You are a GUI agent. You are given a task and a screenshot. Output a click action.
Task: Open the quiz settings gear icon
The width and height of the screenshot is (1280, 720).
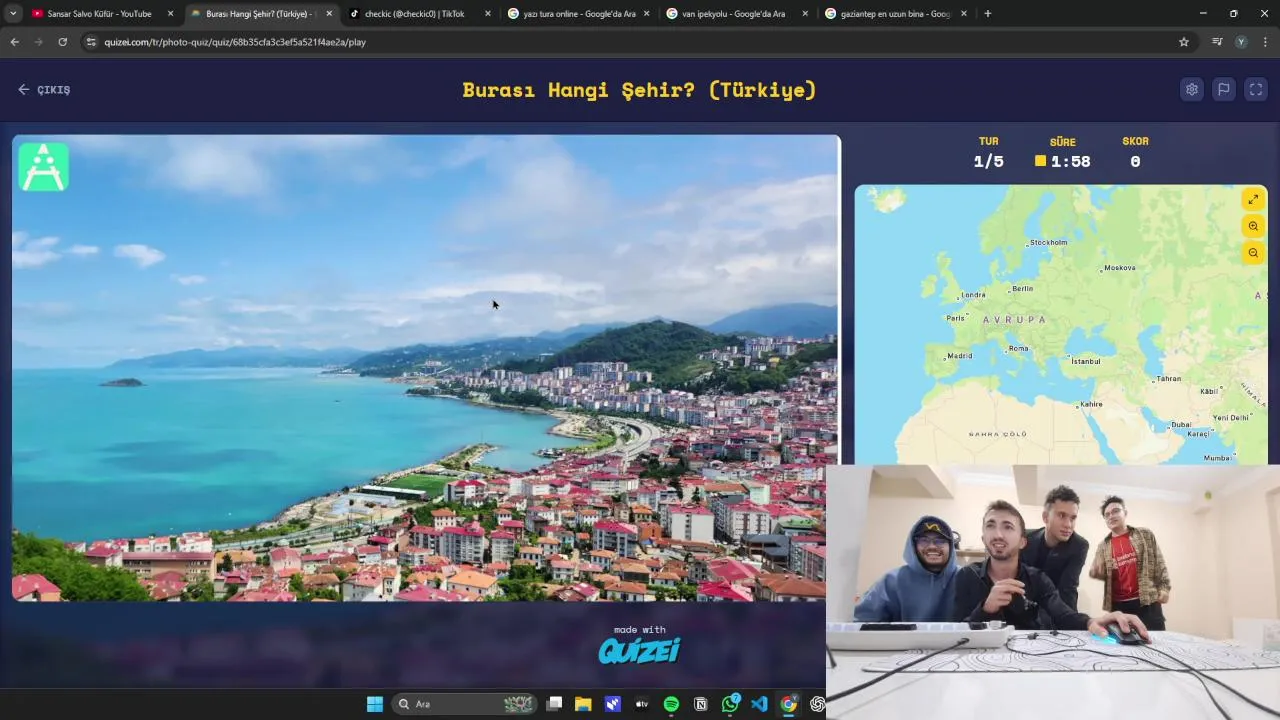pos(1191,89)
